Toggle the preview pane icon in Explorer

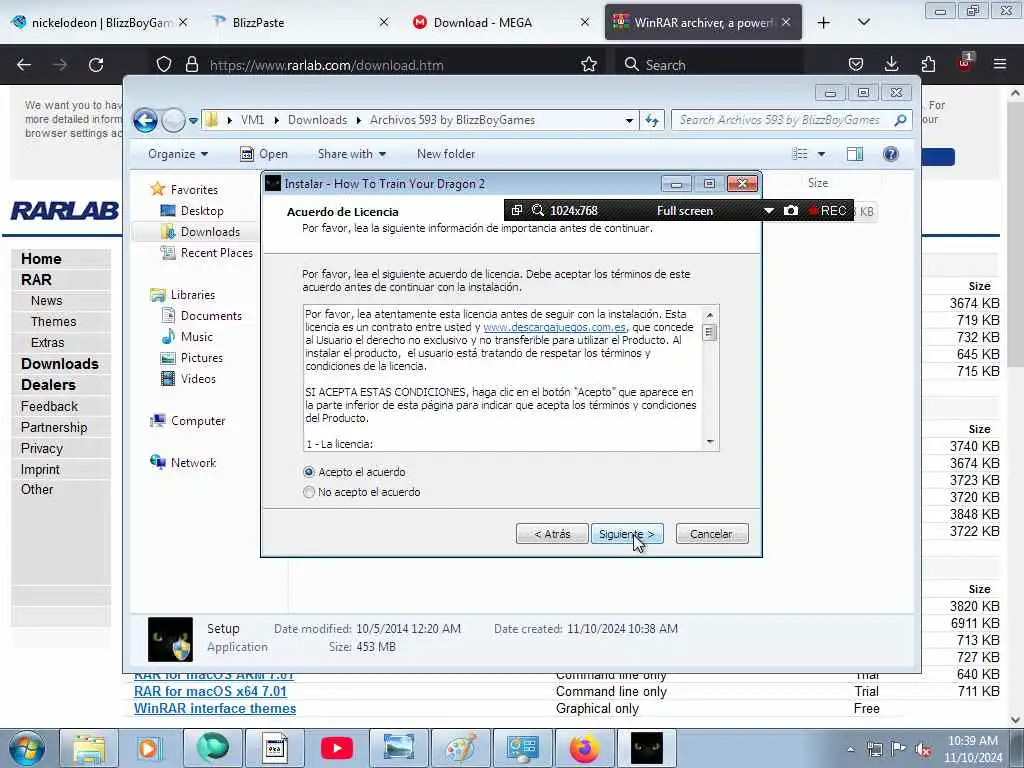(855, 154)
